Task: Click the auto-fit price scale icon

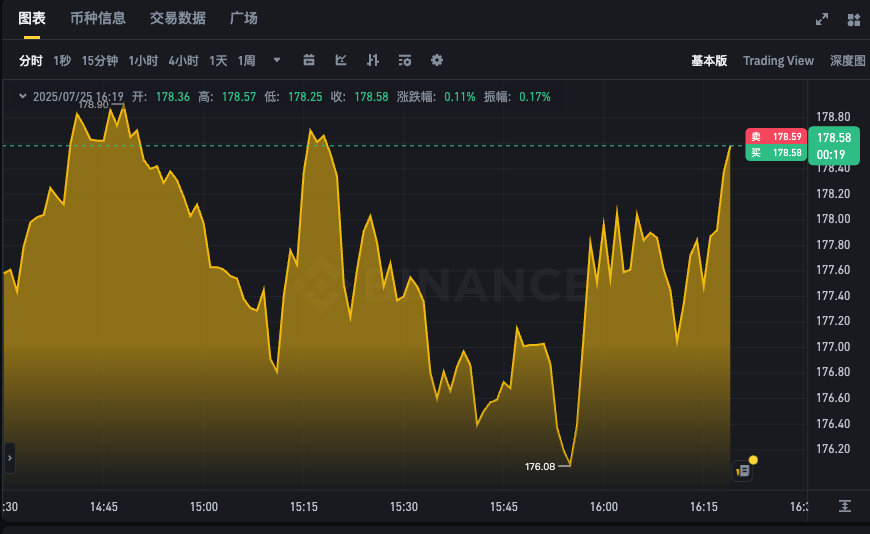Action: pos(845,507)
